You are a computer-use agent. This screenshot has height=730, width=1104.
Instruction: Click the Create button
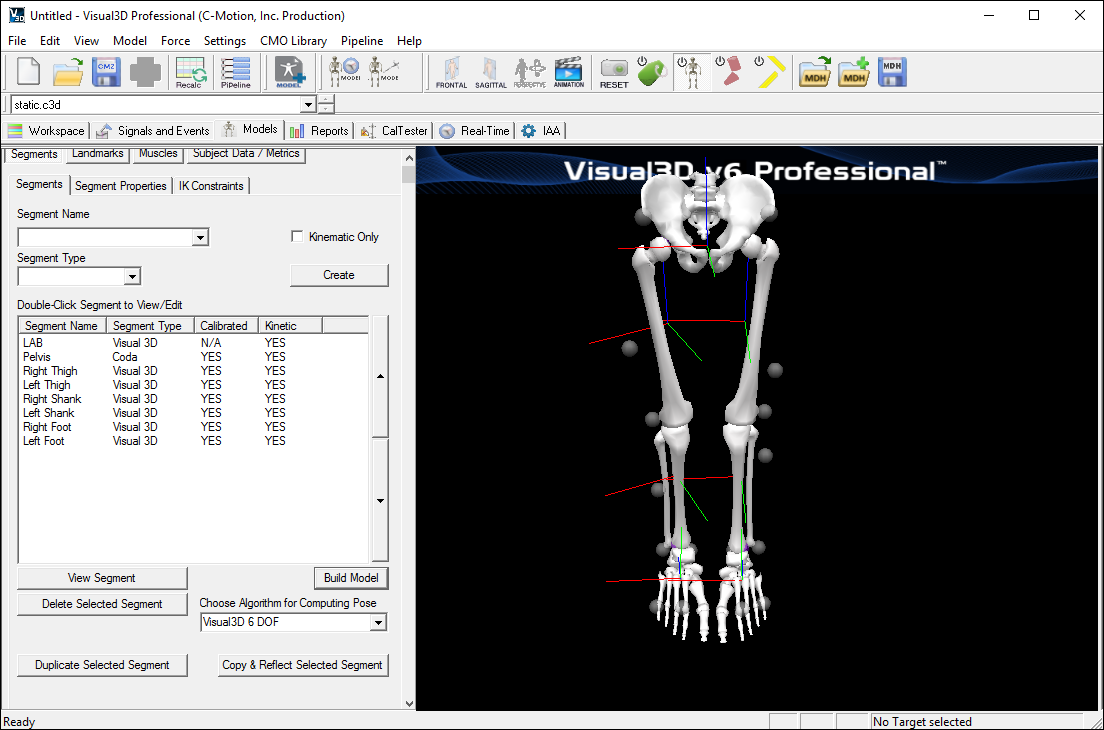(x=339, y=275)
